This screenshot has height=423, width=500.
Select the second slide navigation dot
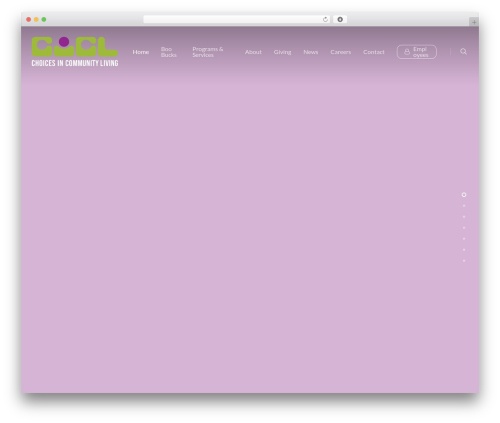(464, 206)
